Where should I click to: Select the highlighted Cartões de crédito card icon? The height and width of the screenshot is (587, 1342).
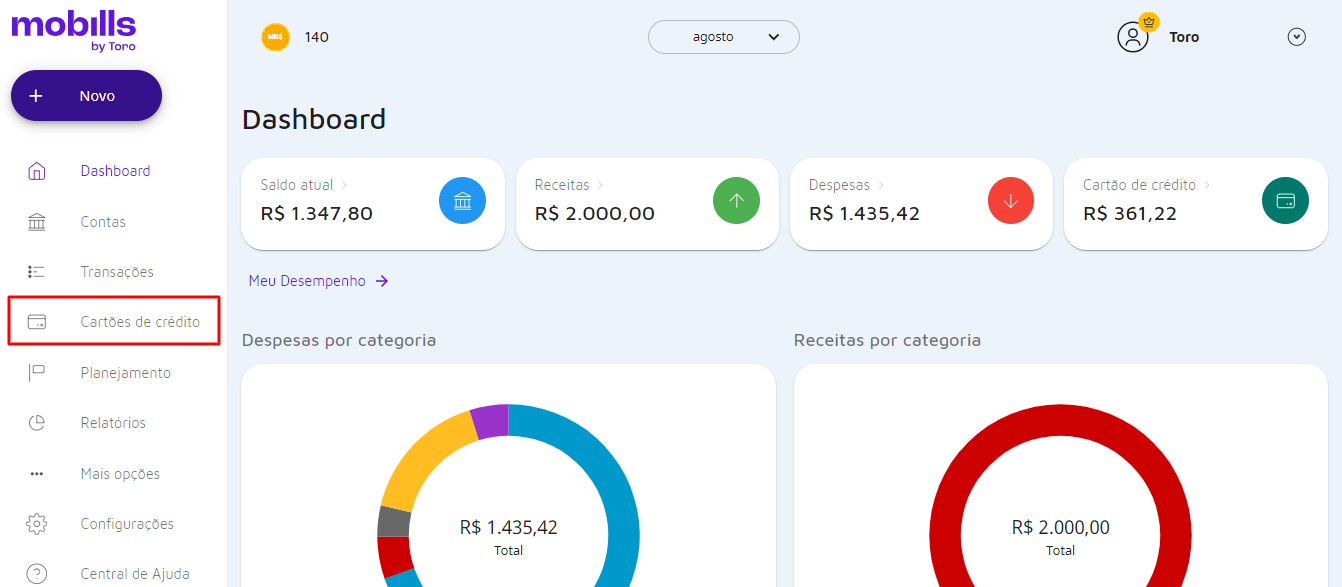[36, 321]
